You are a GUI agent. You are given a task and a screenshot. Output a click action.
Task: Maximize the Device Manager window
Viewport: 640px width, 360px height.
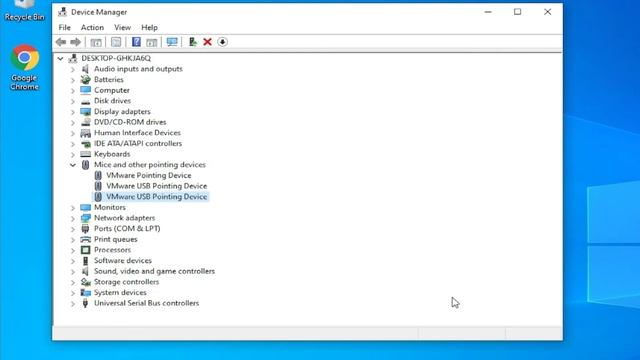click(x=518, y=12)
